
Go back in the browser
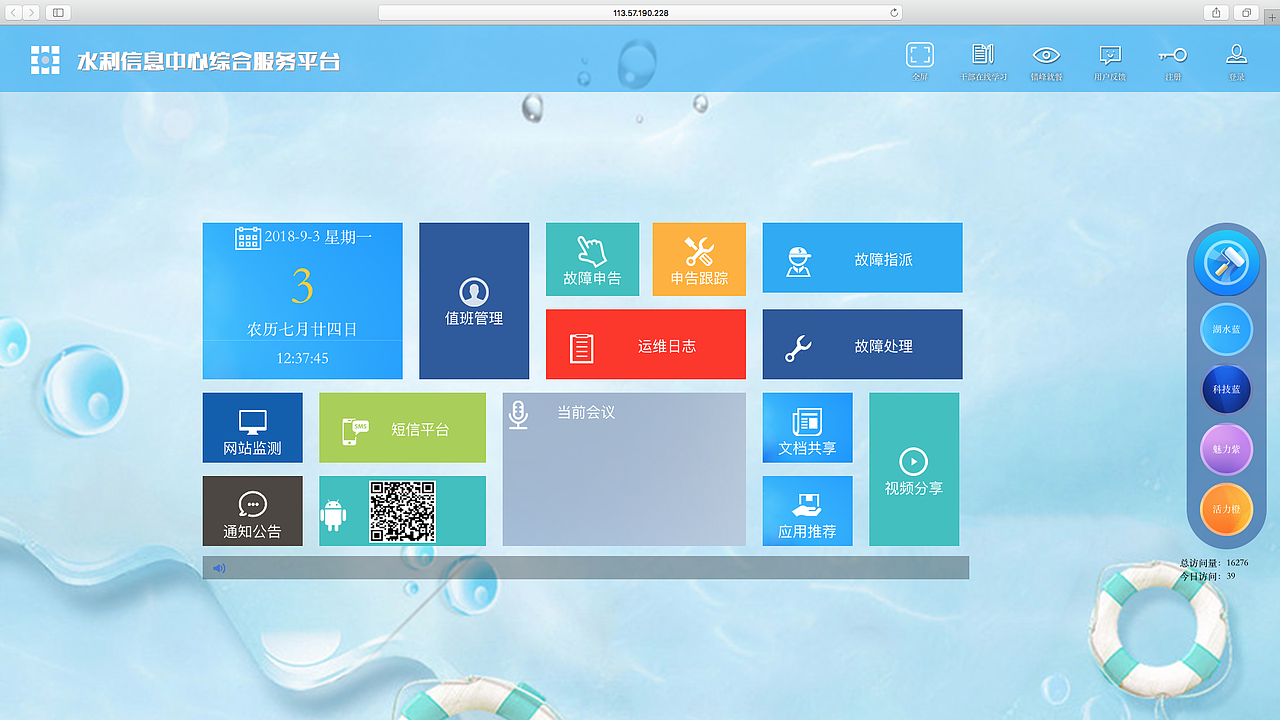(13, 12)
